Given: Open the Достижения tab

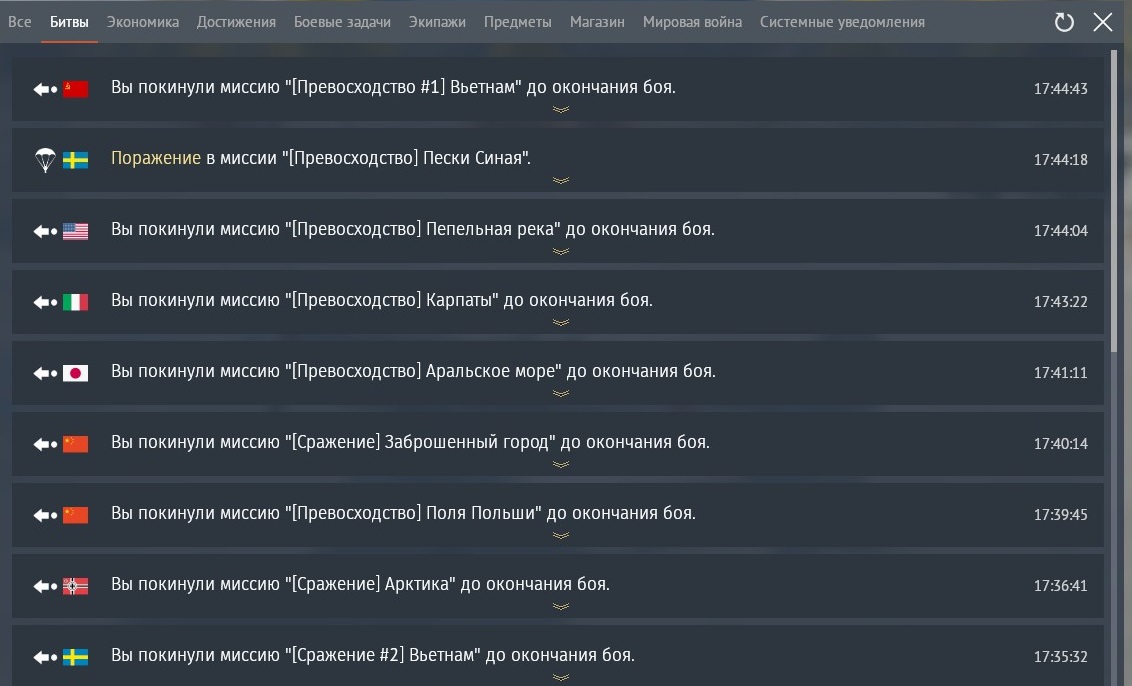Looking at the screenshot, I should 236,22.
